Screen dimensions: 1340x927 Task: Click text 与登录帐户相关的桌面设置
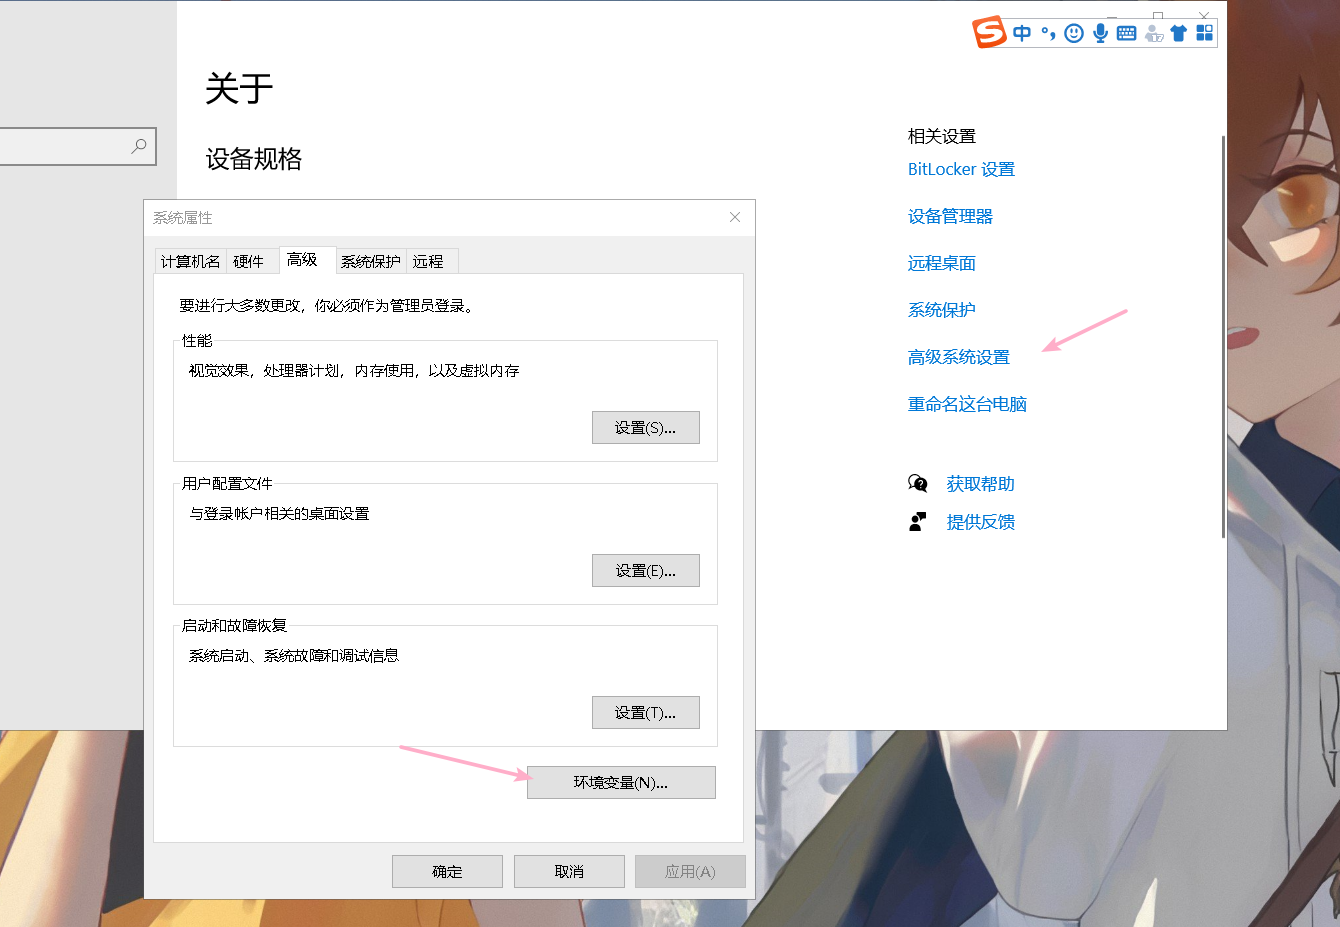(279, 513)
